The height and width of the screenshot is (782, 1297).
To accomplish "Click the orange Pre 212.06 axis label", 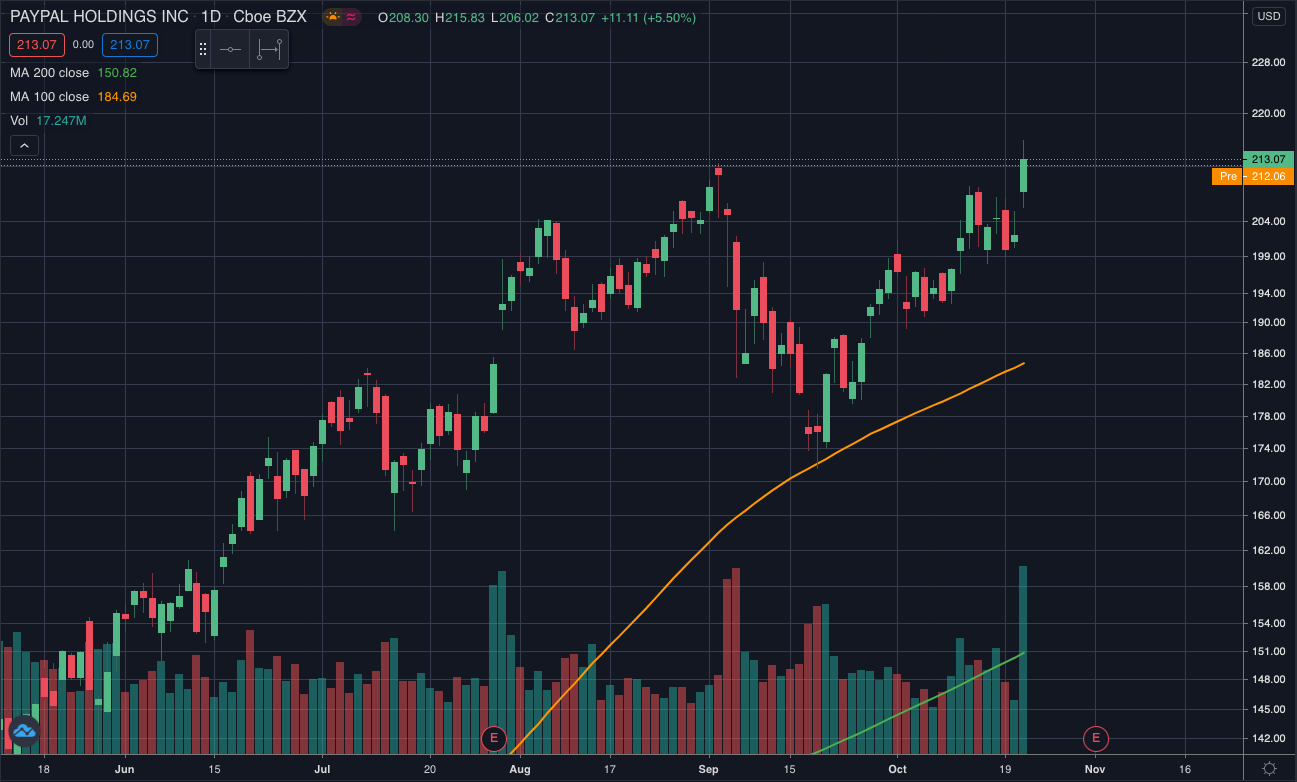I will point(1252,176).
